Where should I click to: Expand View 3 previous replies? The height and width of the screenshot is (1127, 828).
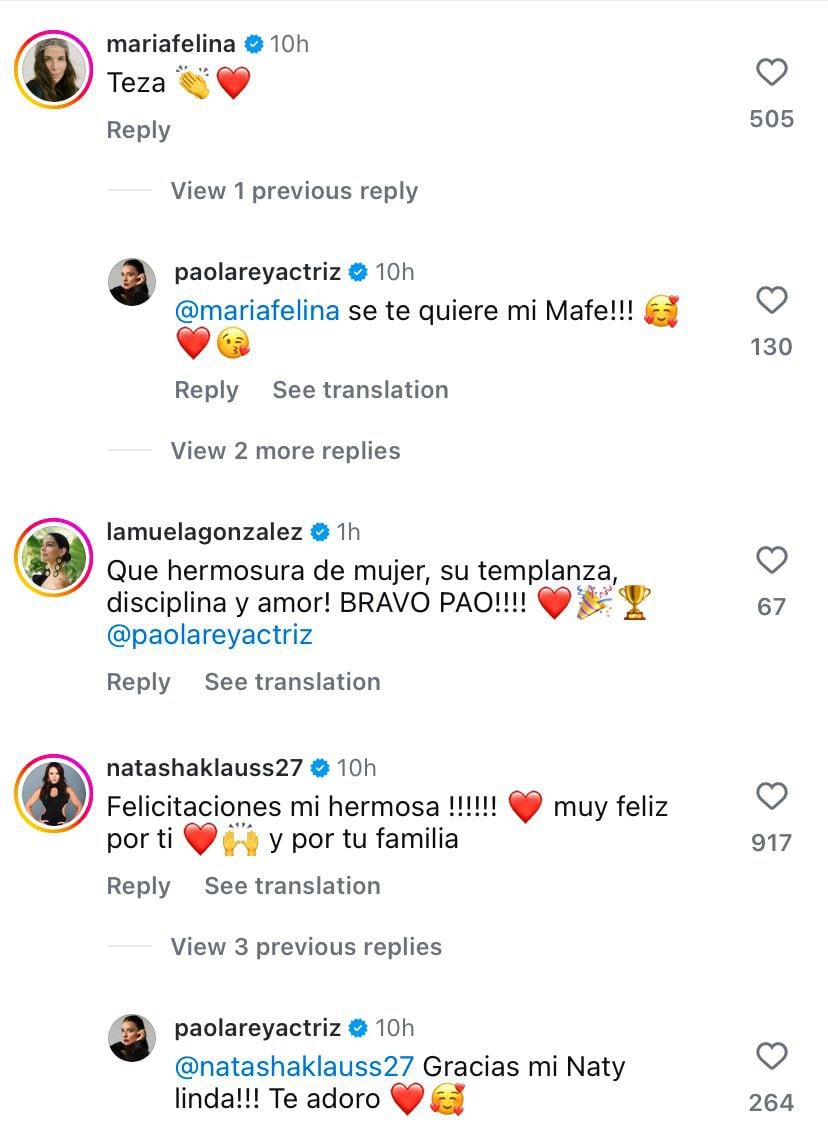pyautogui.click(x=306, y=947)
